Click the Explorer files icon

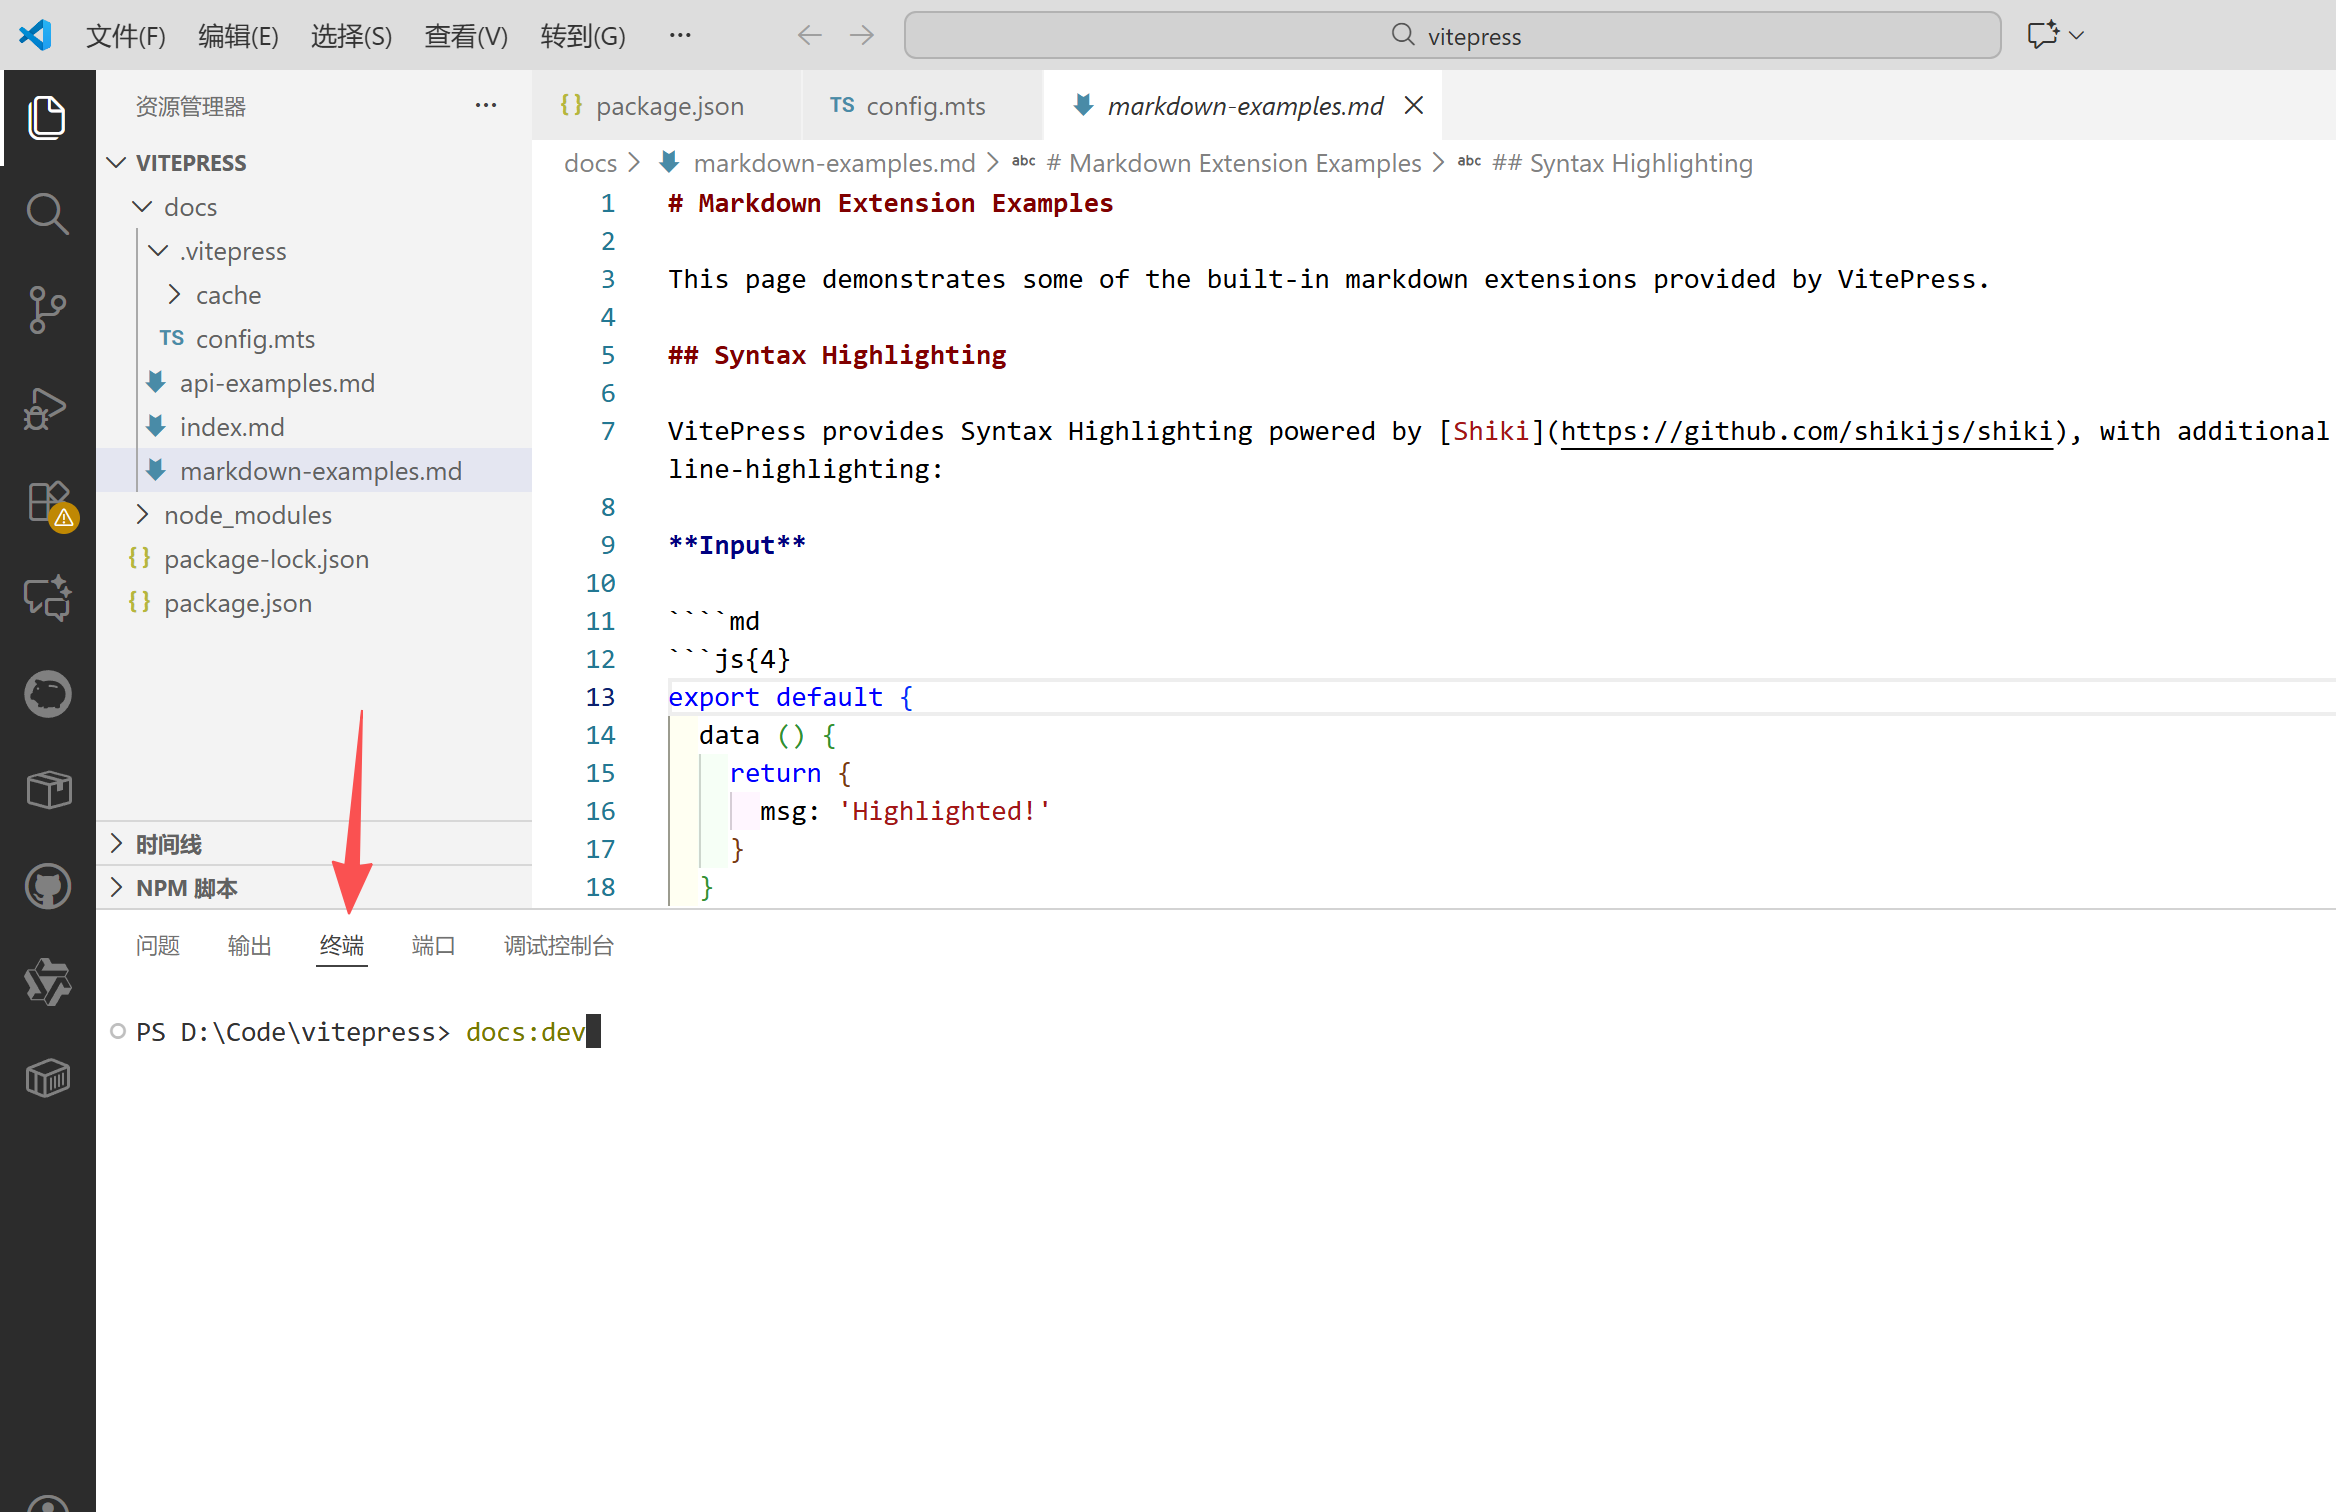[47, 117]
